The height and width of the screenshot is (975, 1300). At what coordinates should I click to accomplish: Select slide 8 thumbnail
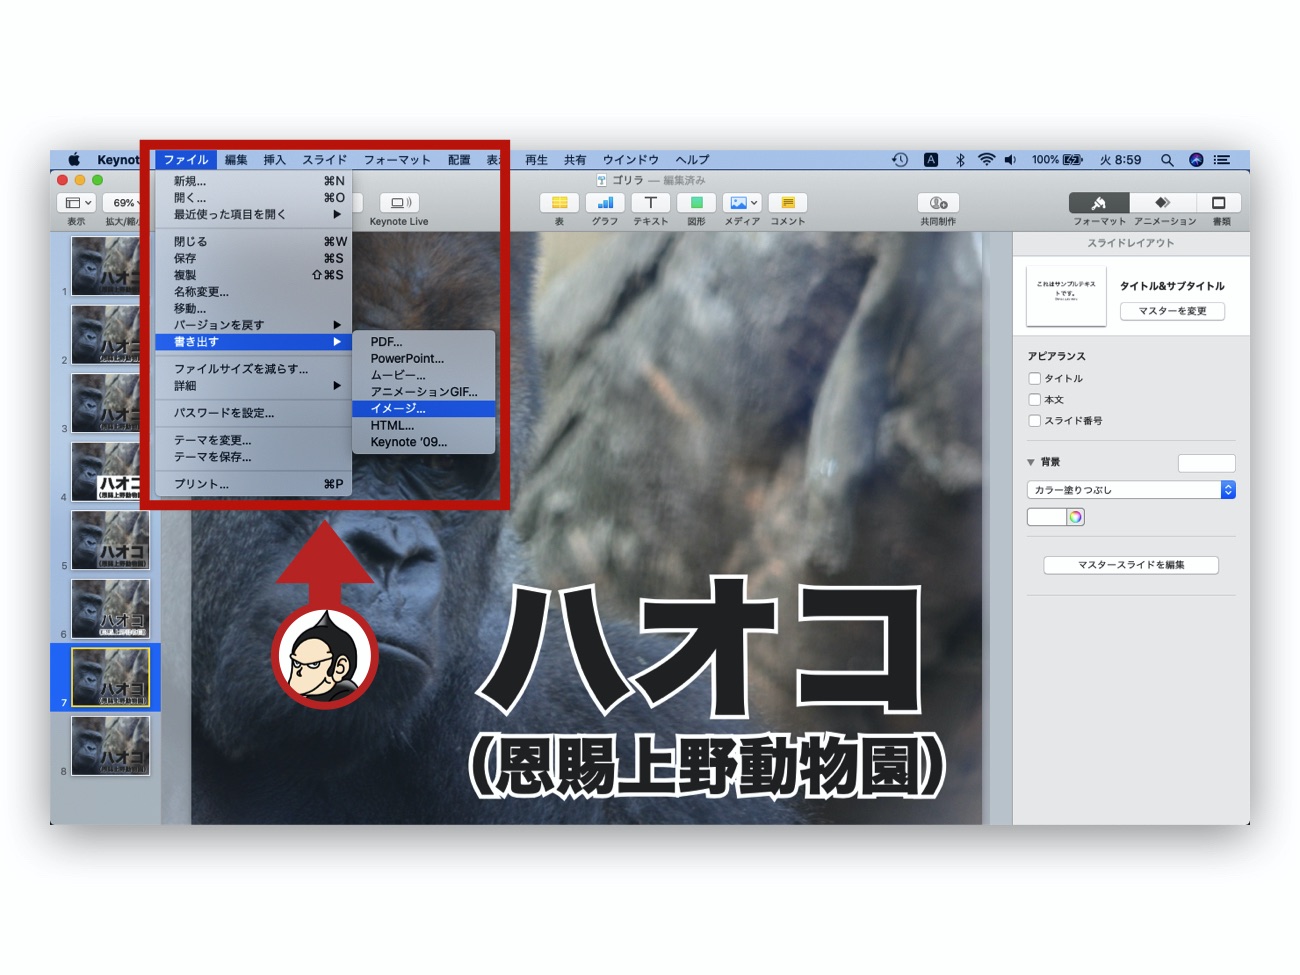(x=110, y=745)
